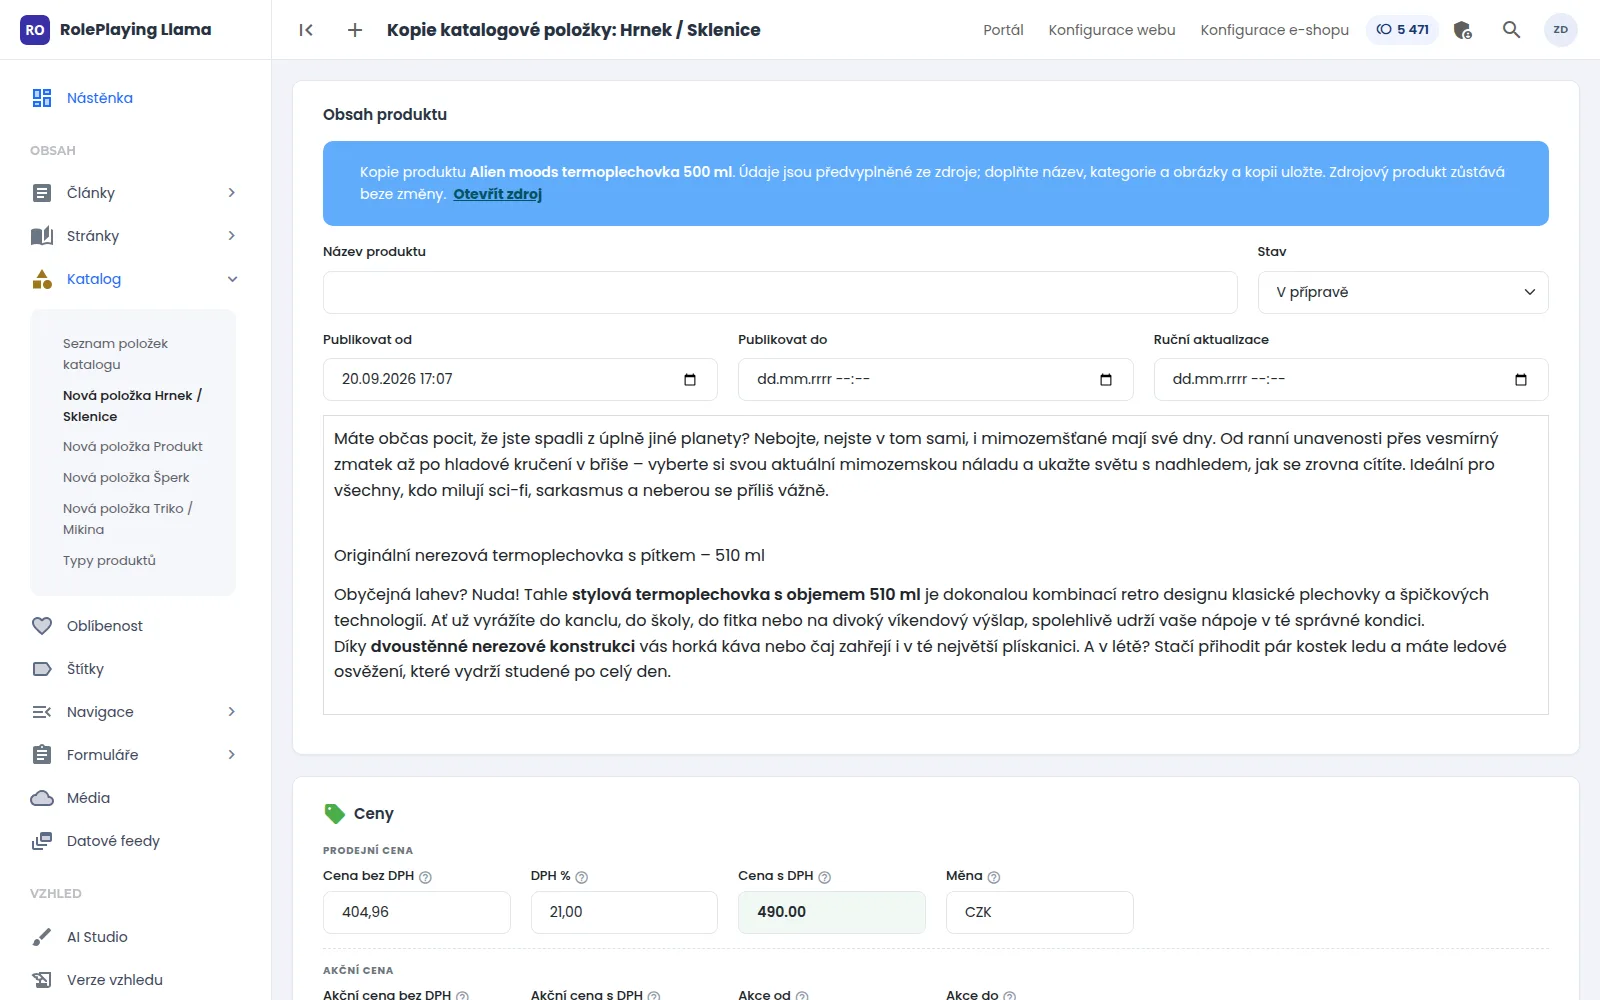The height and width of the screenshot is (1000, 1600).
Task: Open Typy produktů in sidebar
Action: click(109, 561)
